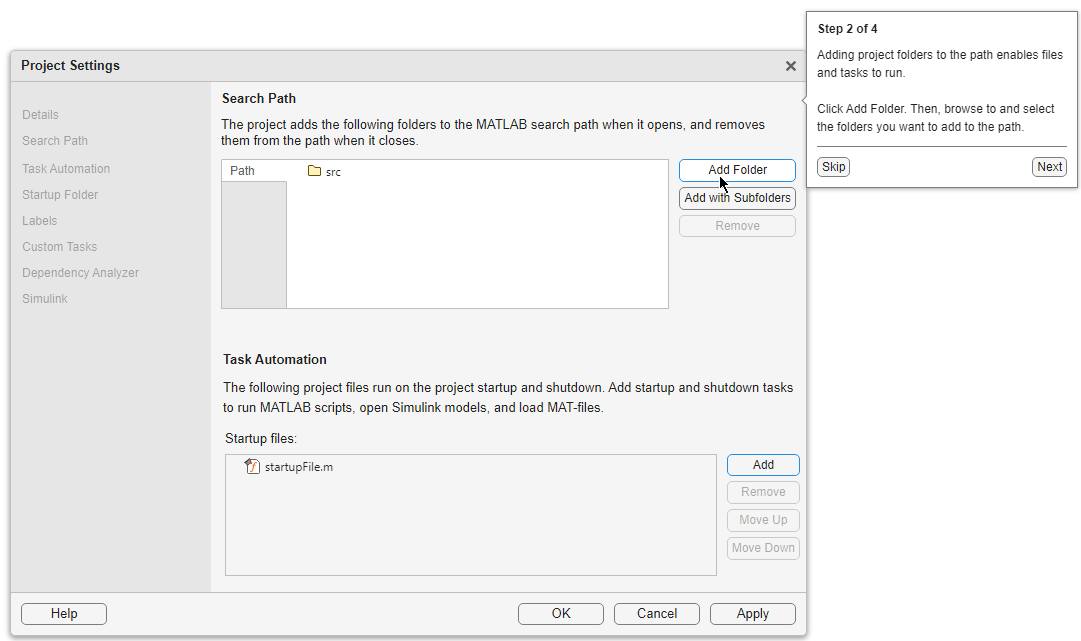
Task: Add a startup file
Action: coord(763,465)
